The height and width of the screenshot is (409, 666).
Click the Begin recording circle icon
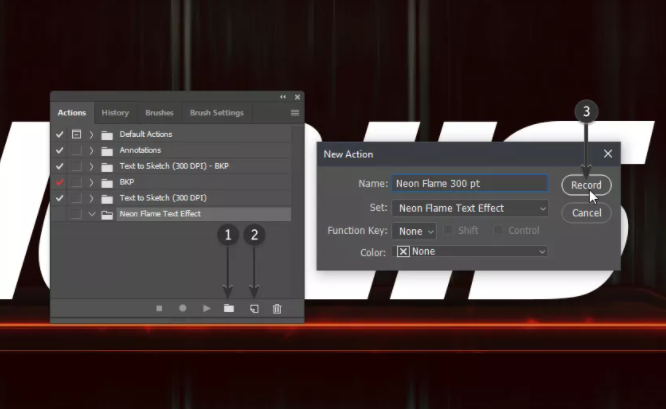click(183, 308)
